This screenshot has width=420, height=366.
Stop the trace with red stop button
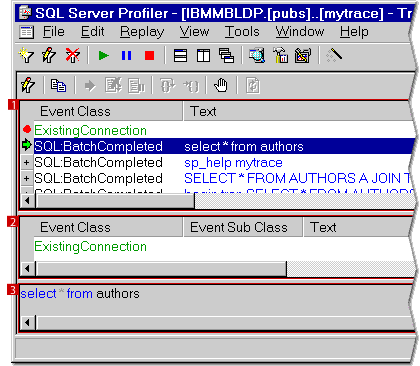pos(149,55)
